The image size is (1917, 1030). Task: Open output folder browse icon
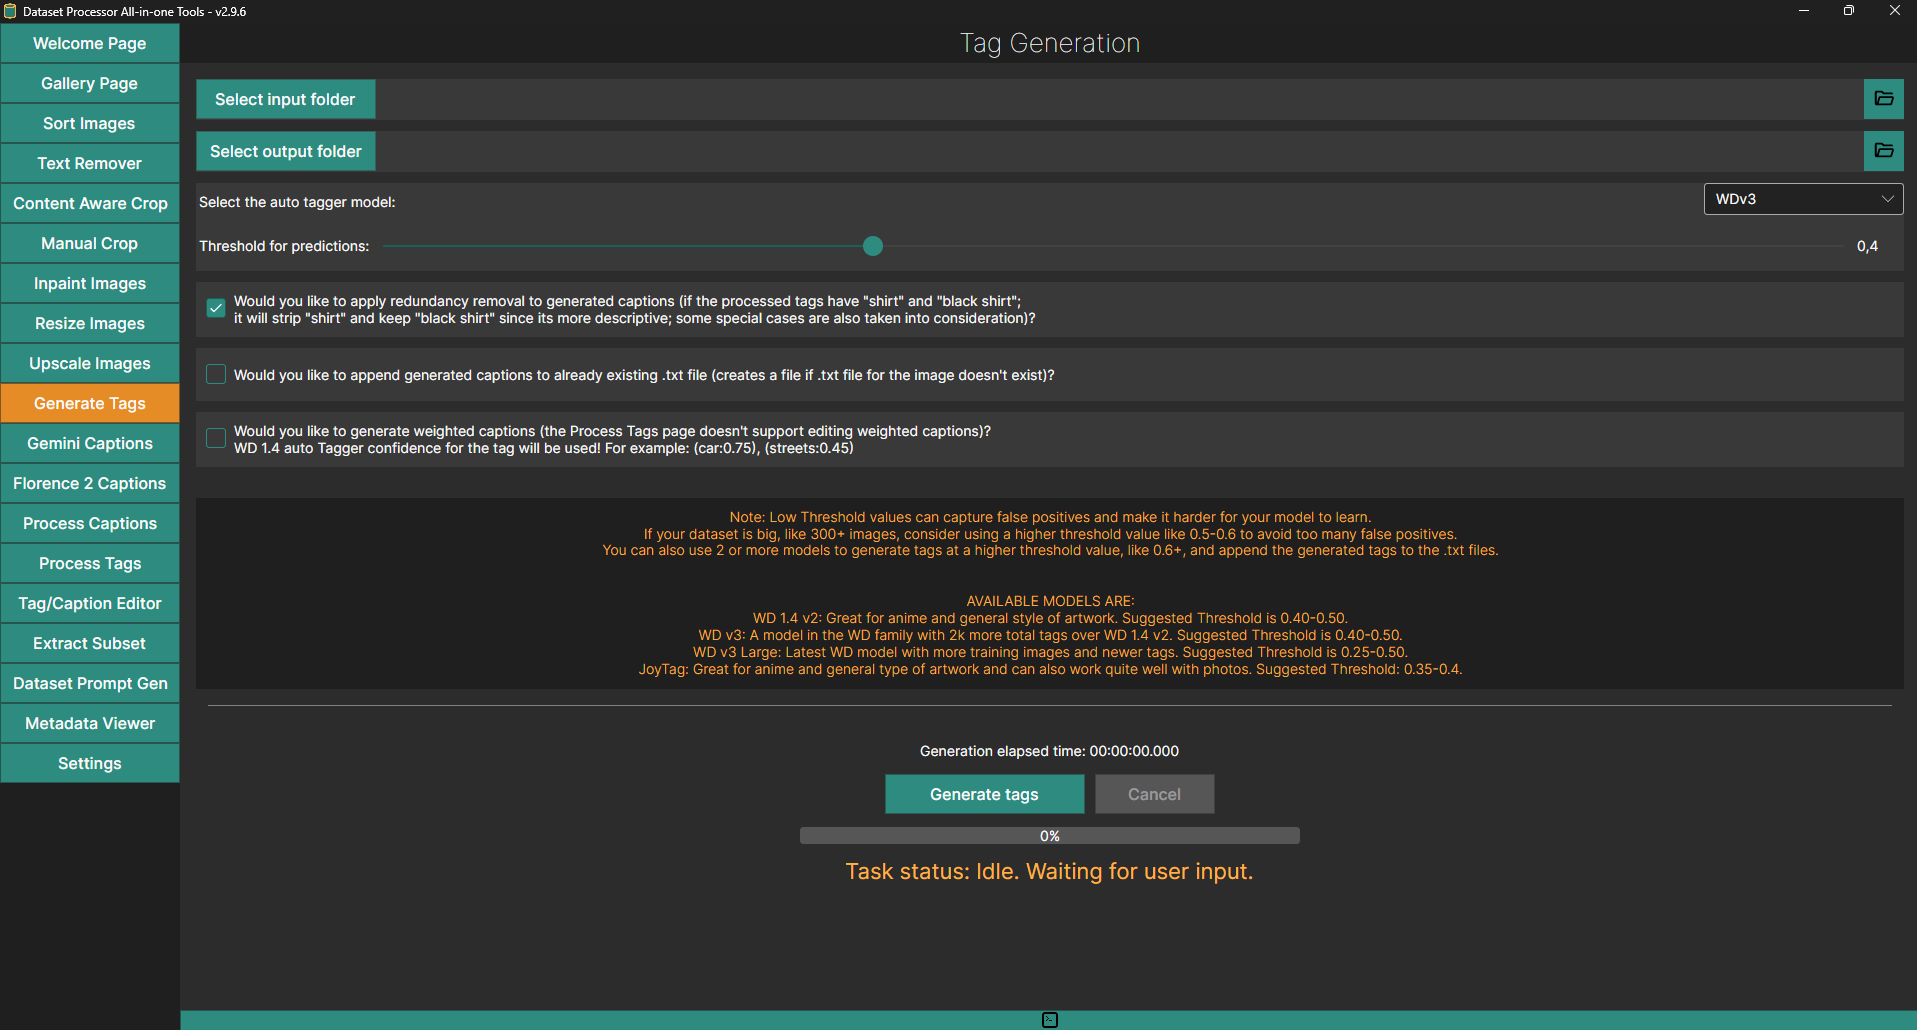(x=1883, y=151)
